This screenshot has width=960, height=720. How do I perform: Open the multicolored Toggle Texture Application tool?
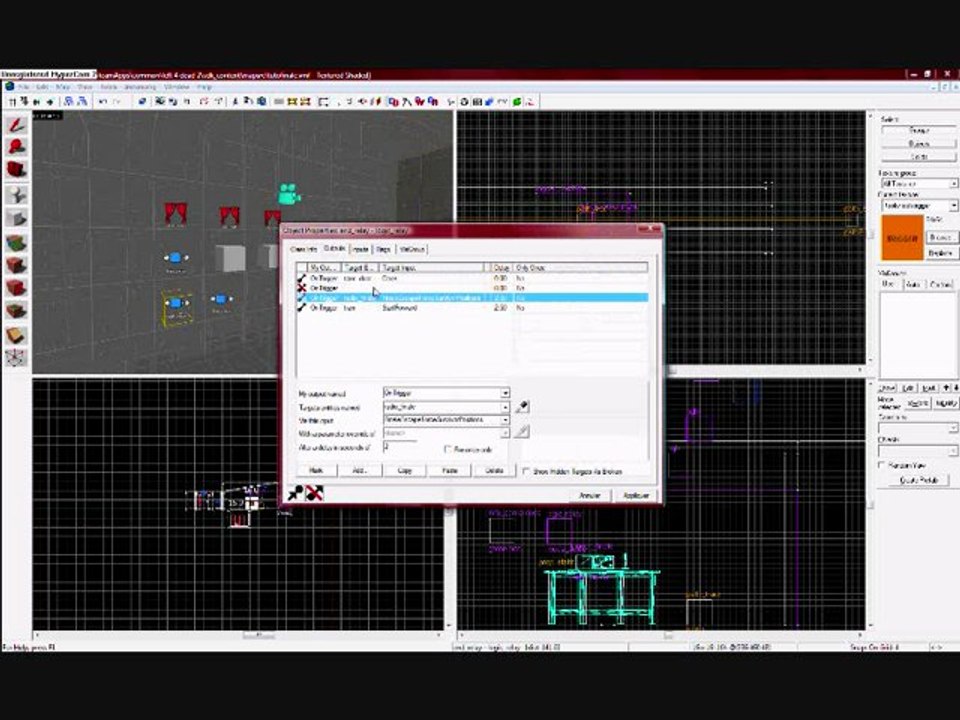(x=17, y=243)
